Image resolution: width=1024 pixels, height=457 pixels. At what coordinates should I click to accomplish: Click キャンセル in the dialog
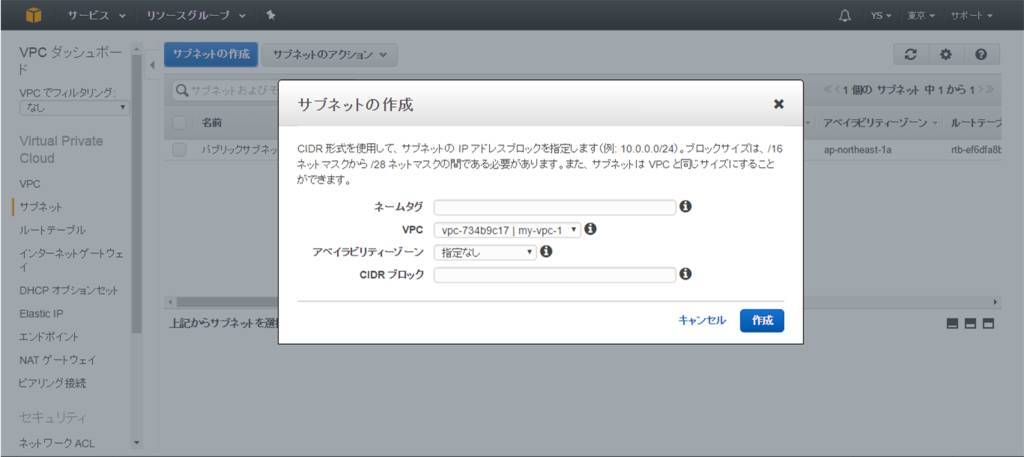click(x=702, y=320)
